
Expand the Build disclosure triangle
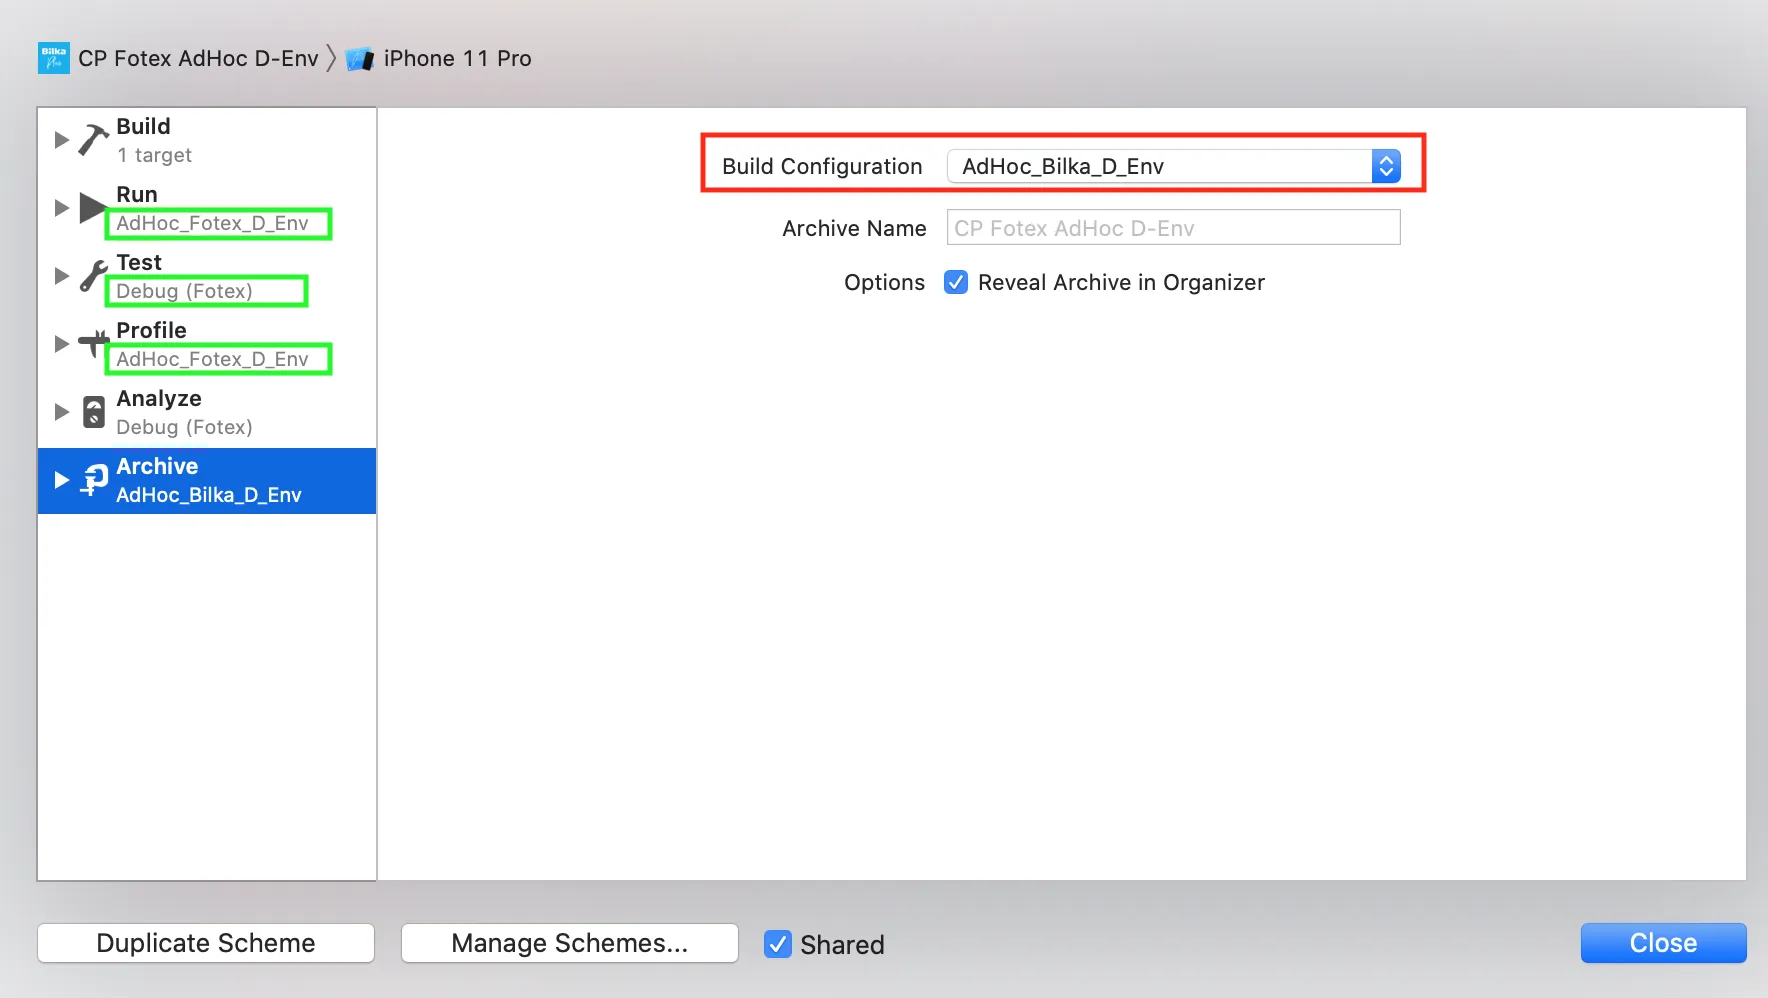pos(61,139)
